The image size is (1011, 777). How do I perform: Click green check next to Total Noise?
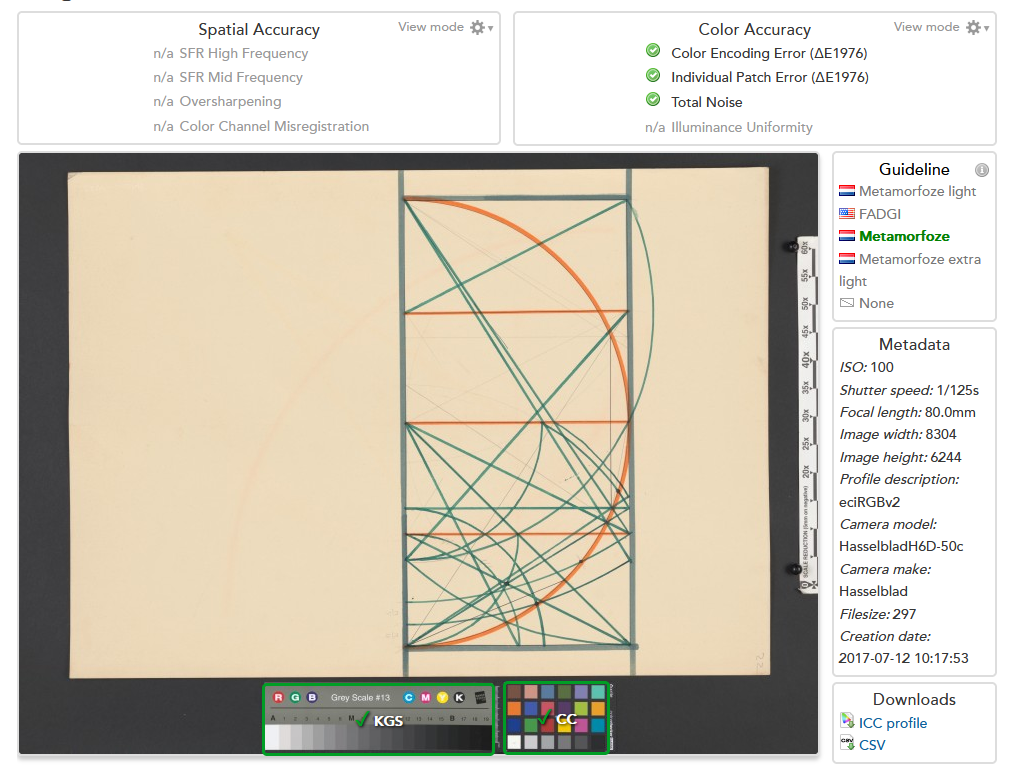tap(653, 100)
